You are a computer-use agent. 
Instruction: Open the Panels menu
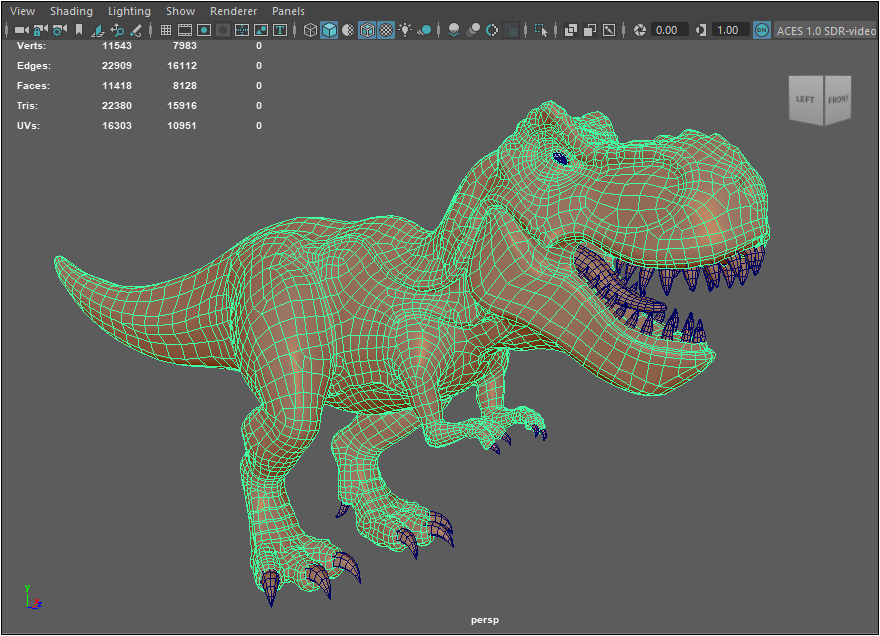(288, 11)
